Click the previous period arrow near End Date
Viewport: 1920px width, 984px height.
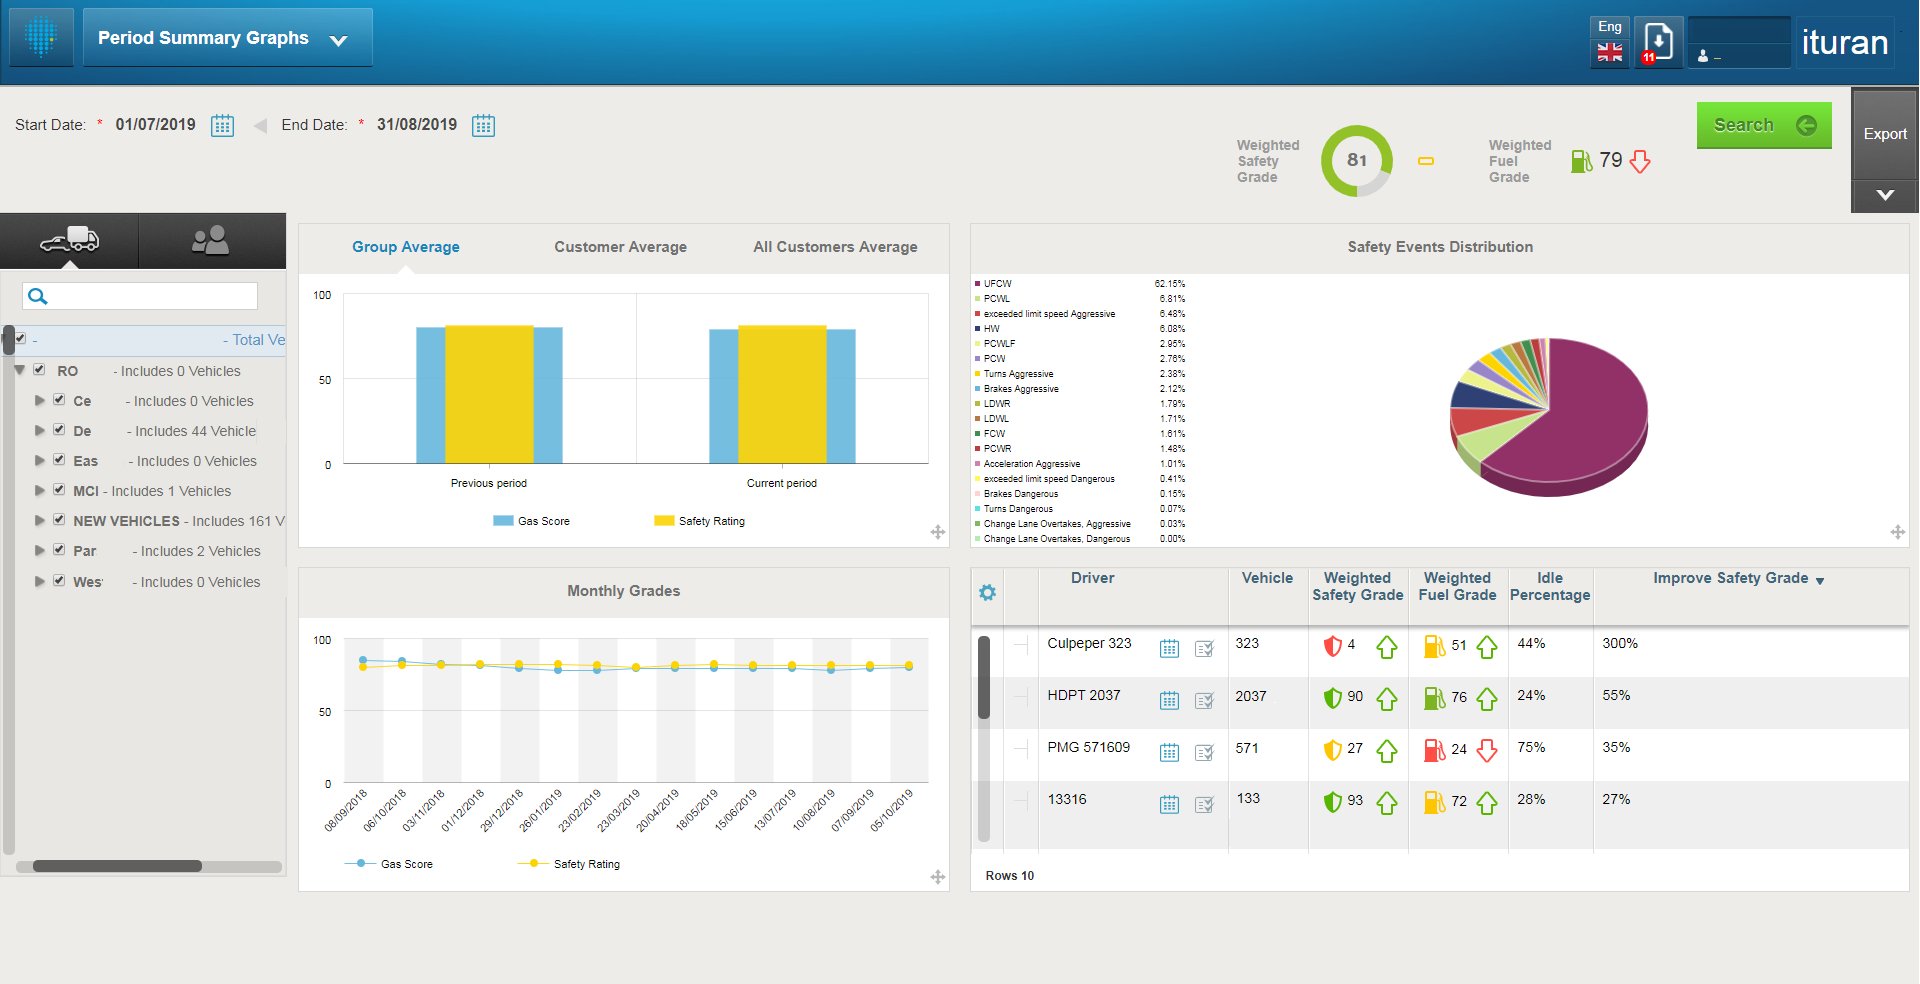click(x=260, y=126)
